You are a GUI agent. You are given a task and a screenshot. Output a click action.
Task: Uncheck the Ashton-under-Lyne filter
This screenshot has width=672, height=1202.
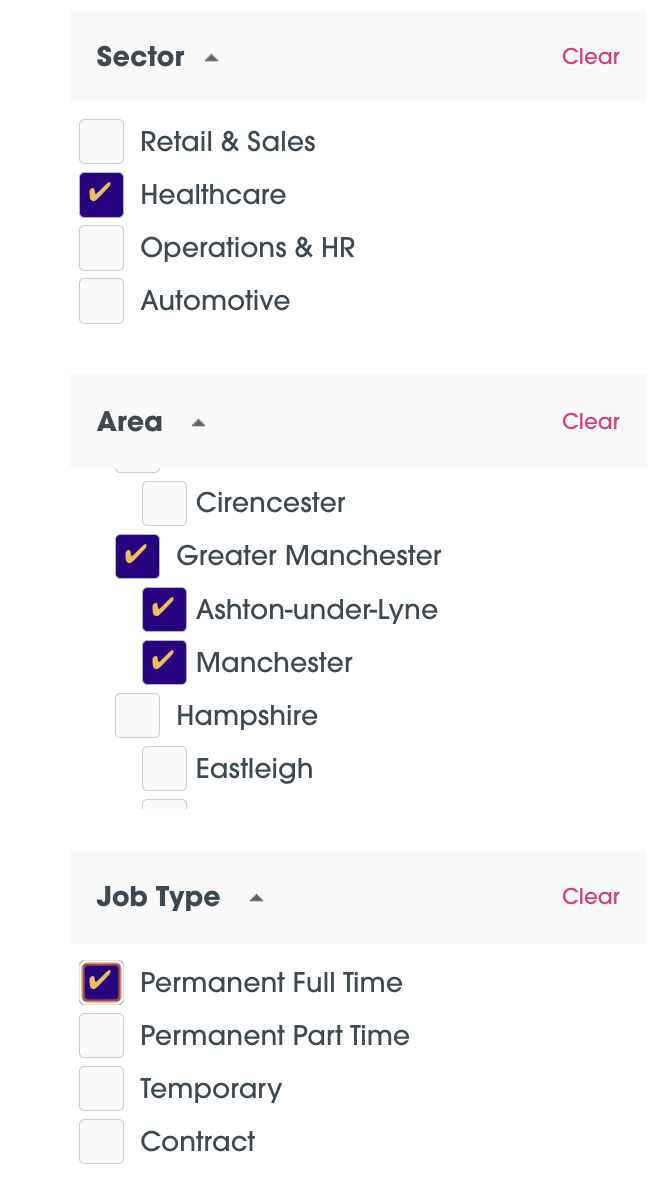pos(164,609)
